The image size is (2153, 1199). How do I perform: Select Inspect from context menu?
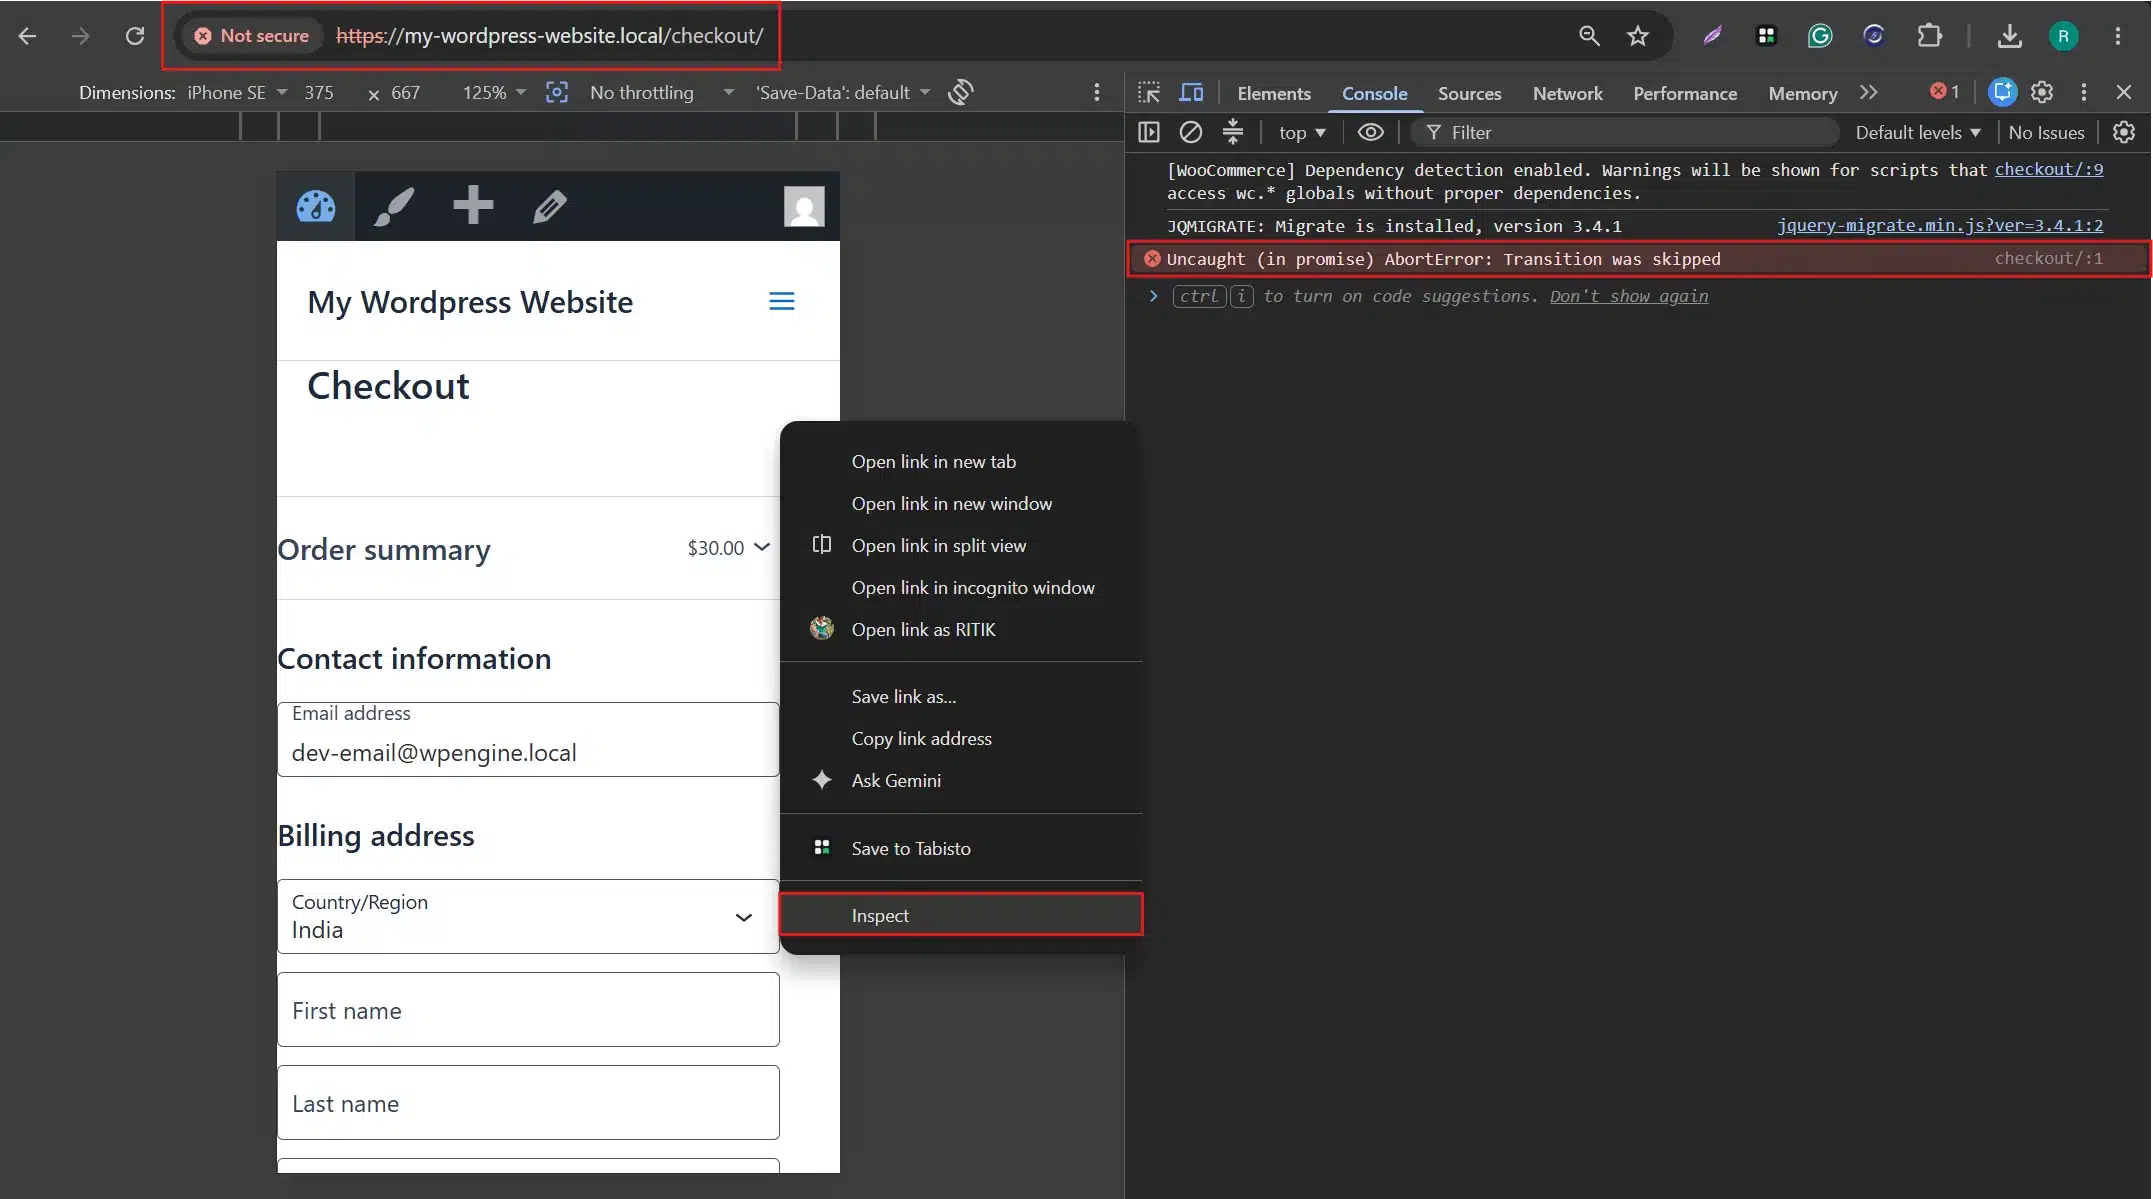pos(961,915)
